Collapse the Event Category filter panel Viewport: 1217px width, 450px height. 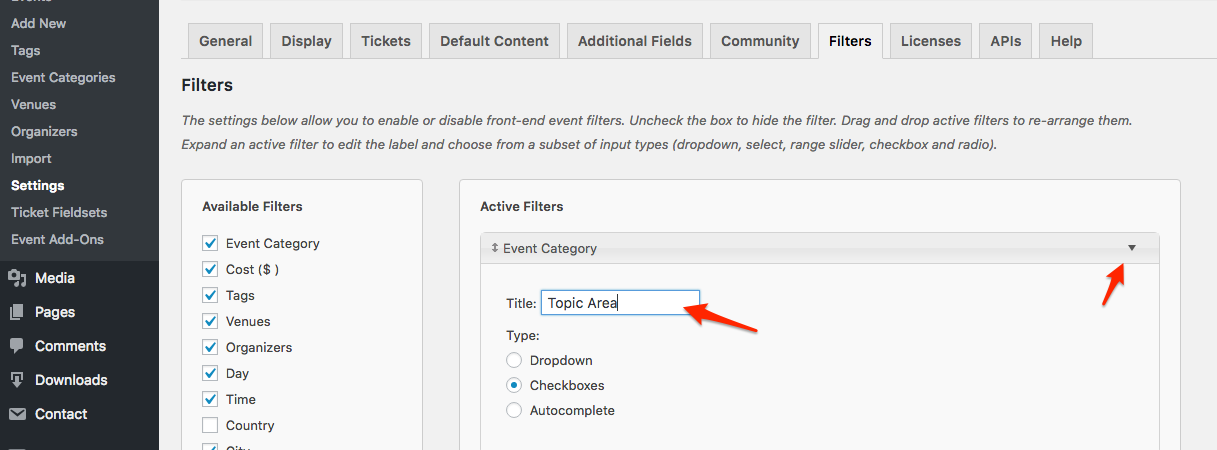(x=1132, y=248)
